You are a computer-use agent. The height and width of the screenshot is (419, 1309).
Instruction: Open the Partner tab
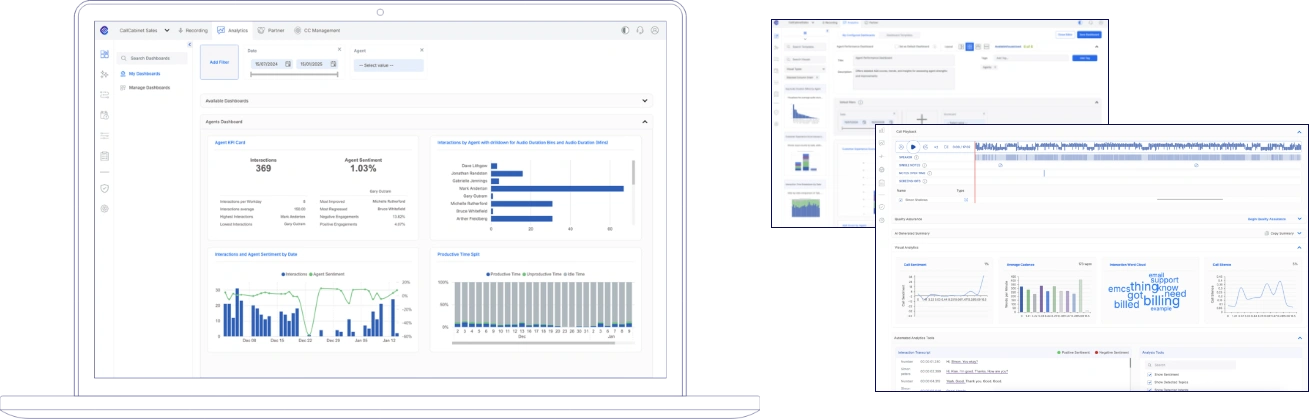point(272,31)
